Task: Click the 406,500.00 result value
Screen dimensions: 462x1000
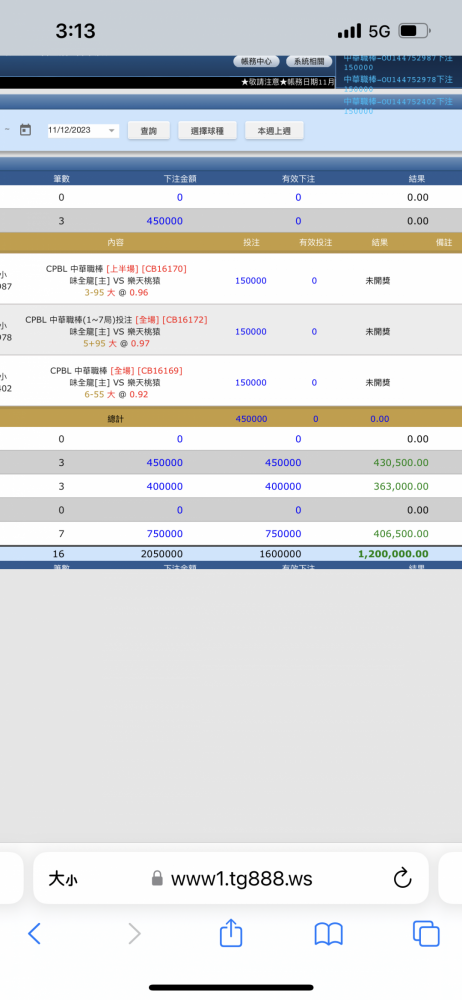Action: (402, 534)
